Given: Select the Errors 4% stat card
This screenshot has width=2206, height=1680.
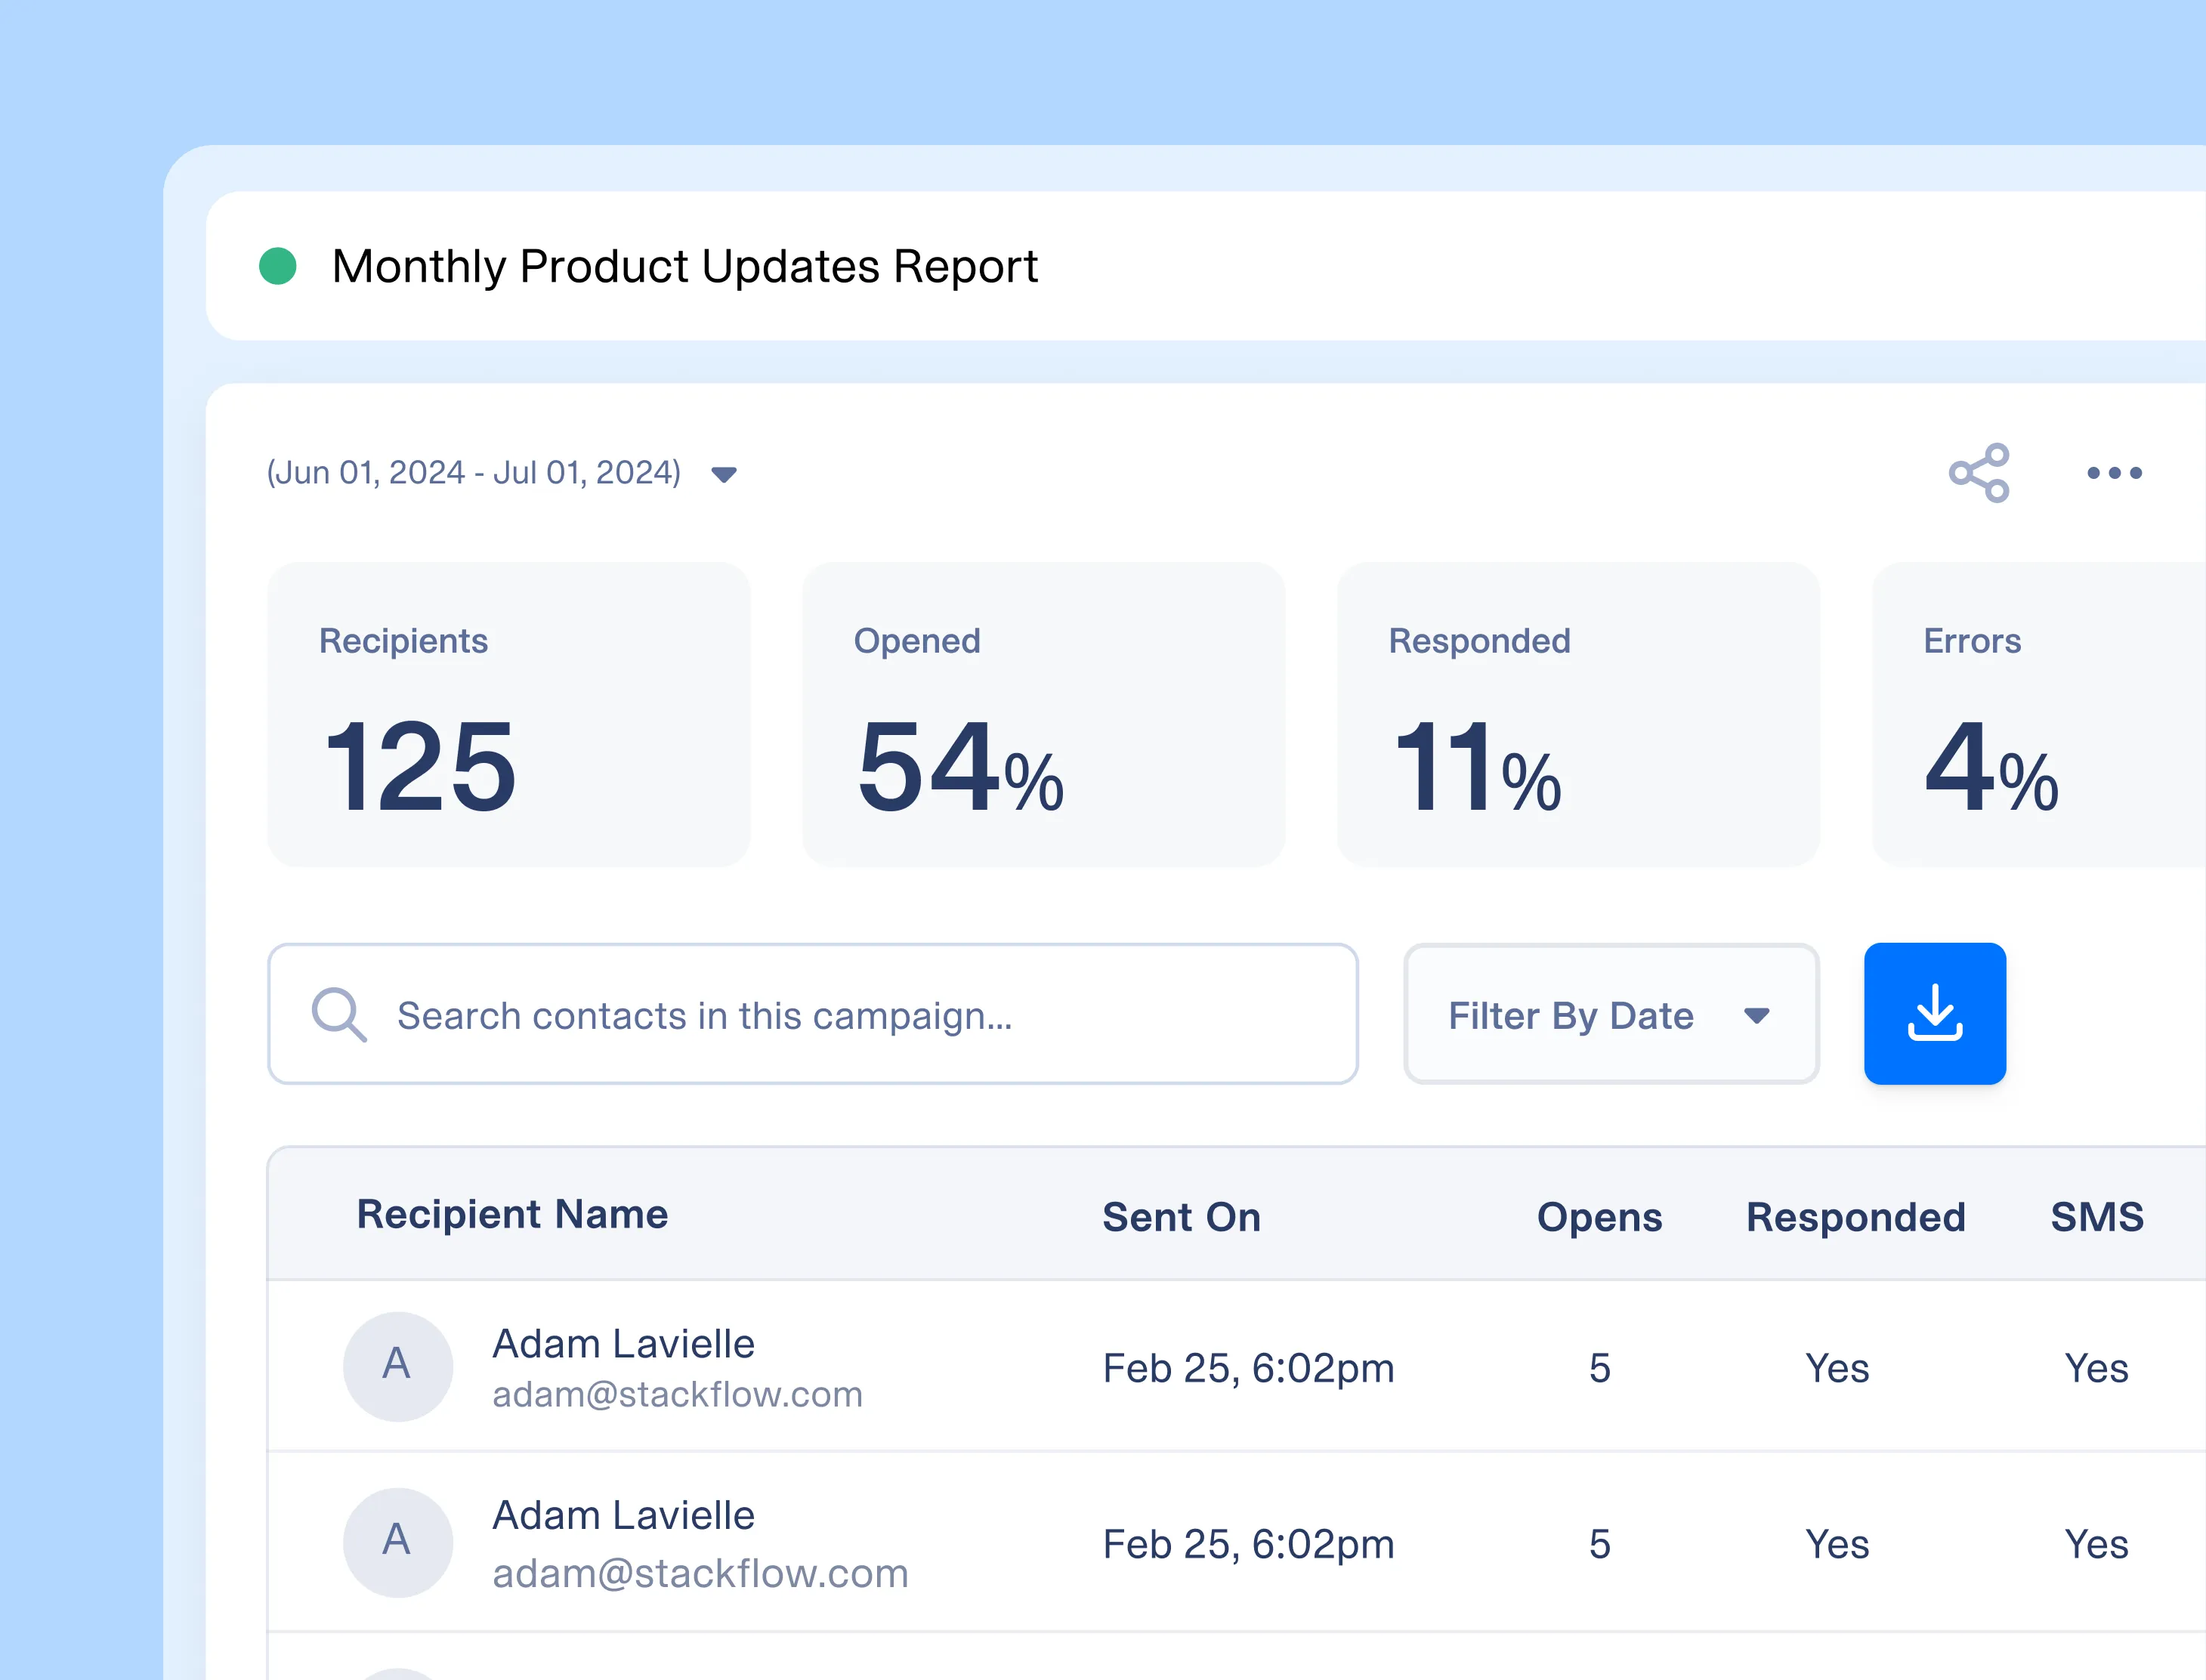Looking at the screenshot, I should [x=2040, y=714].
